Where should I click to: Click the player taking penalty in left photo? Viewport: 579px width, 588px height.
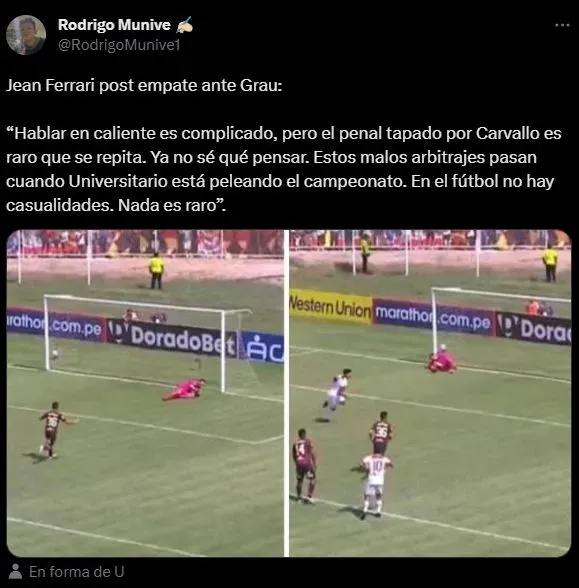54,430
